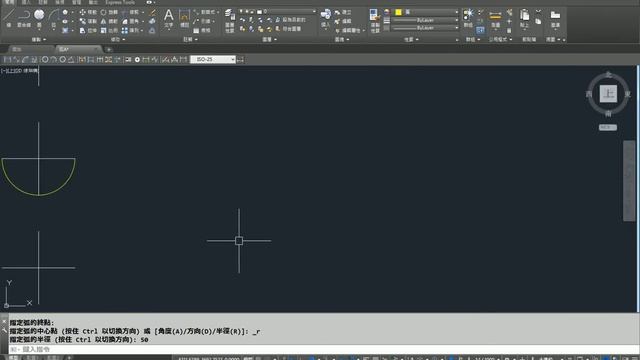Select the Text annotation tool
This screenshot has height=360, width=640.
[169, 18]
